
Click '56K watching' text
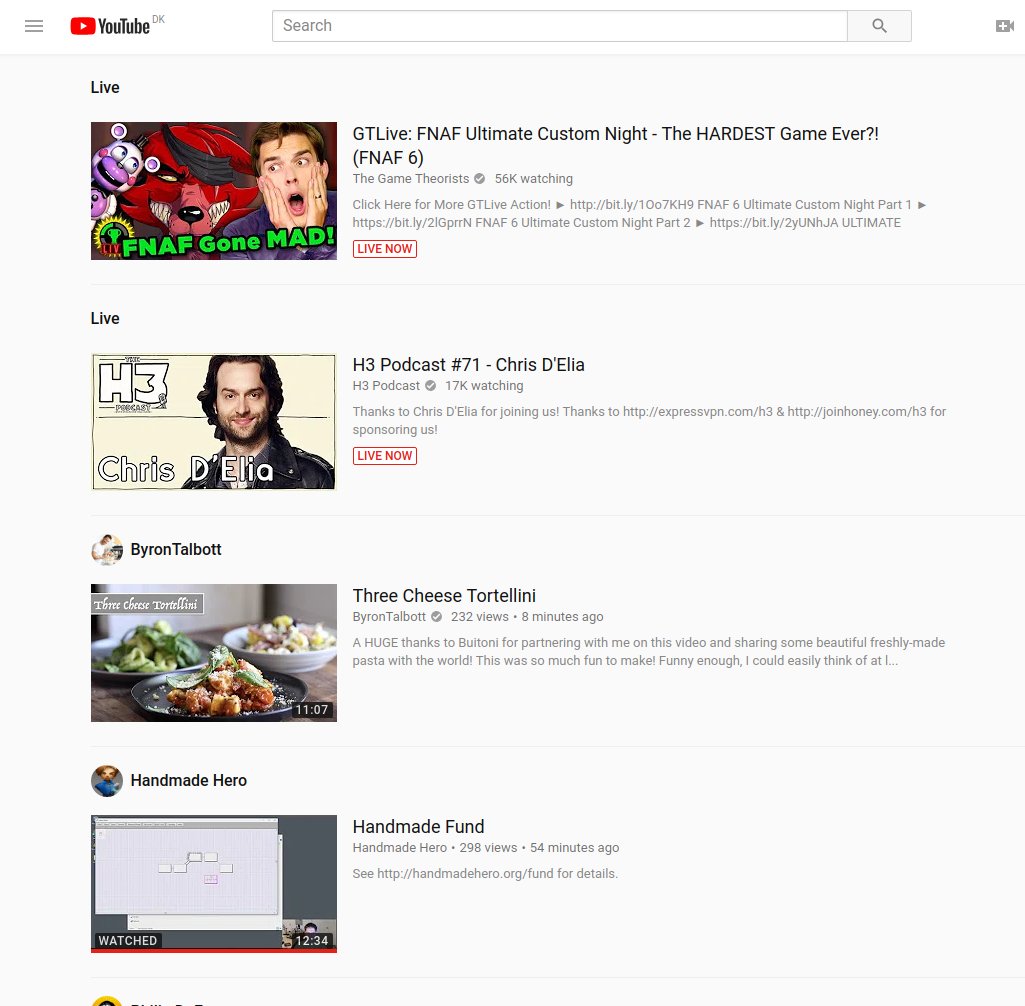click(x=533, y=178)
